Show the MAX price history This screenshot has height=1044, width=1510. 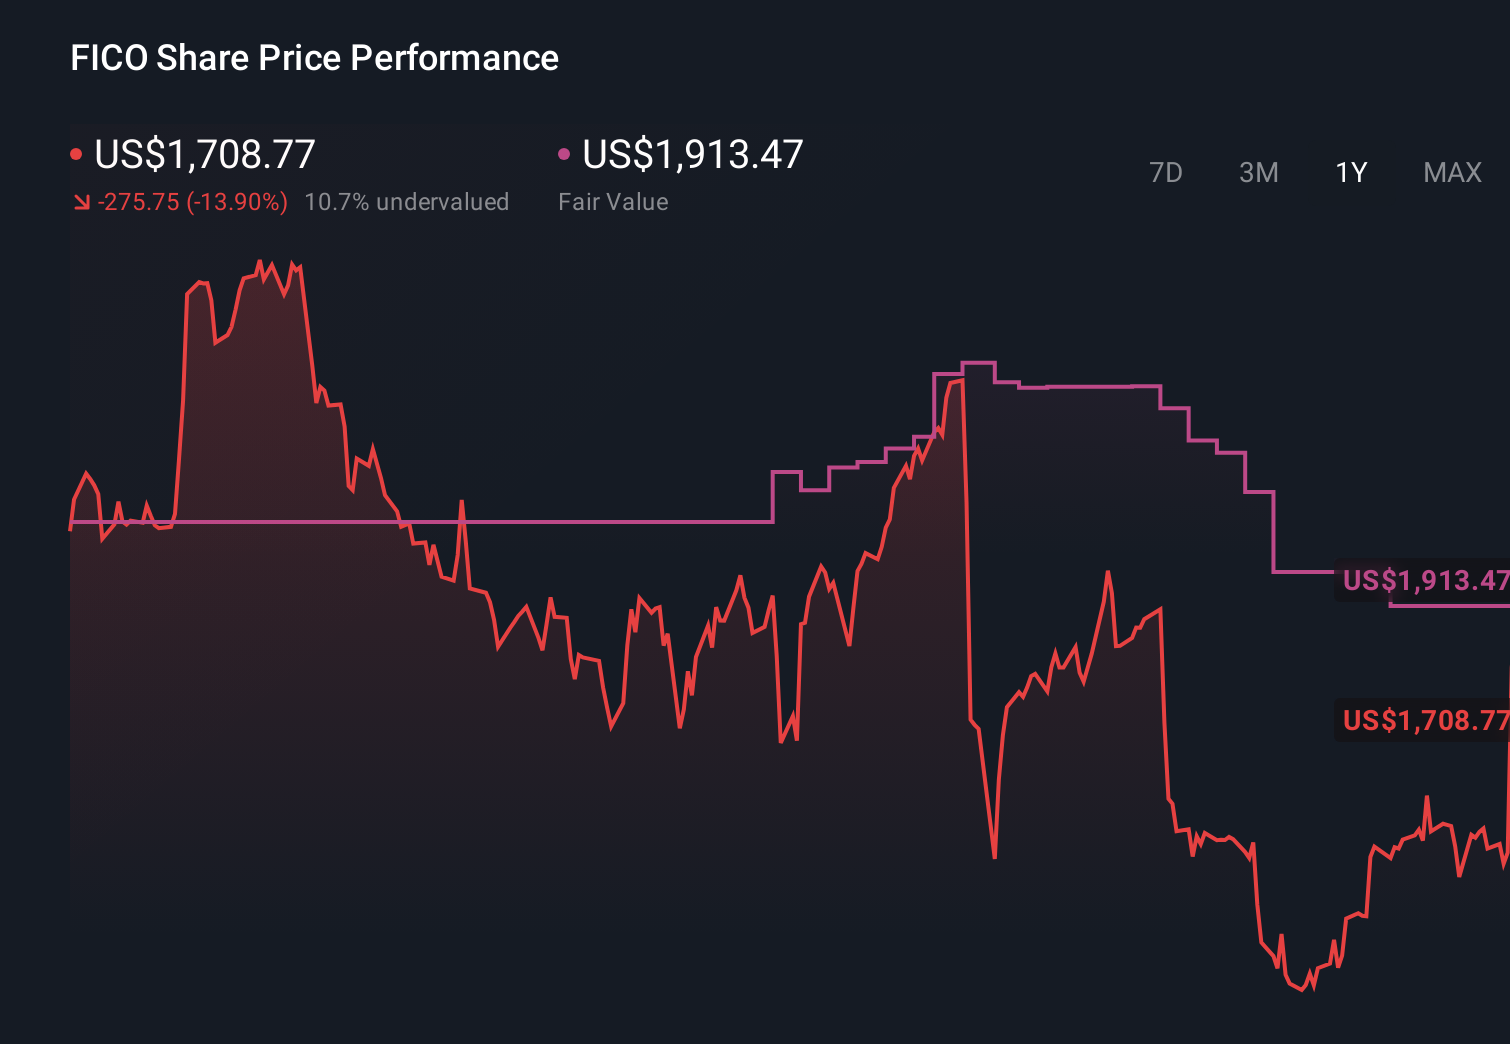(x=1452, y=173)
